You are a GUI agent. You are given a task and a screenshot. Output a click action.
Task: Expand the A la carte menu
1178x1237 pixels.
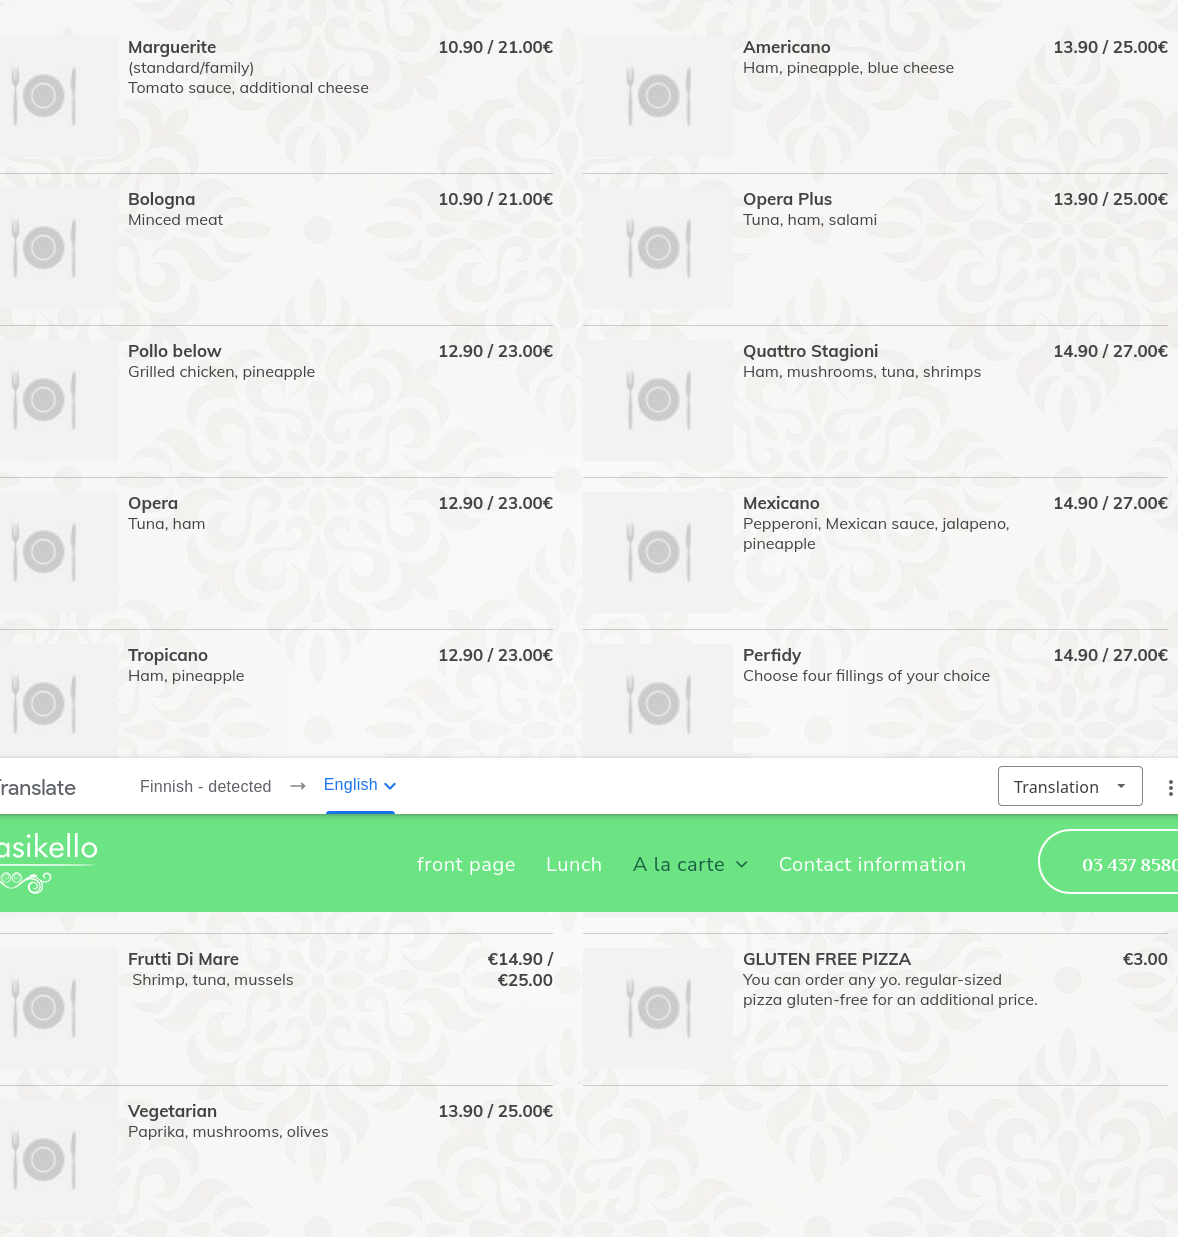tap(690, 864)
